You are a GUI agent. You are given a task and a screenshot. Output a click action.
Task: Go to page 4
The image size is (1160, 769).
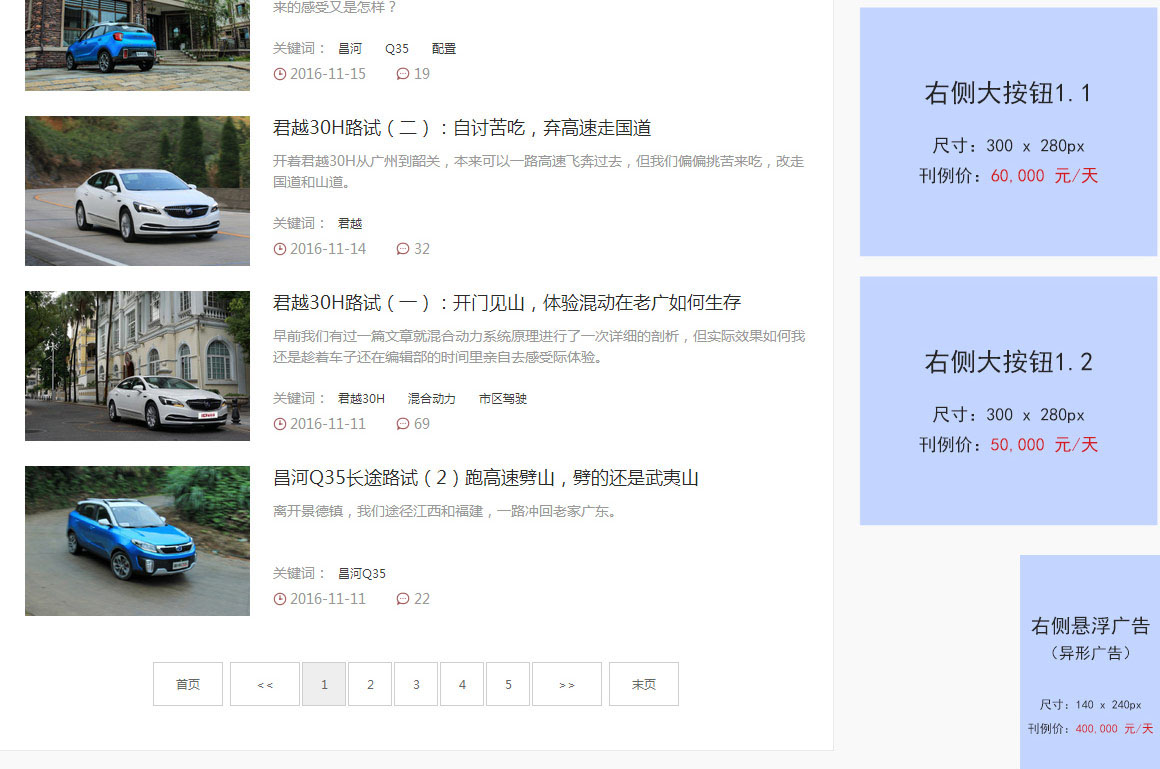pyautogui.click(x=462, y=685)
